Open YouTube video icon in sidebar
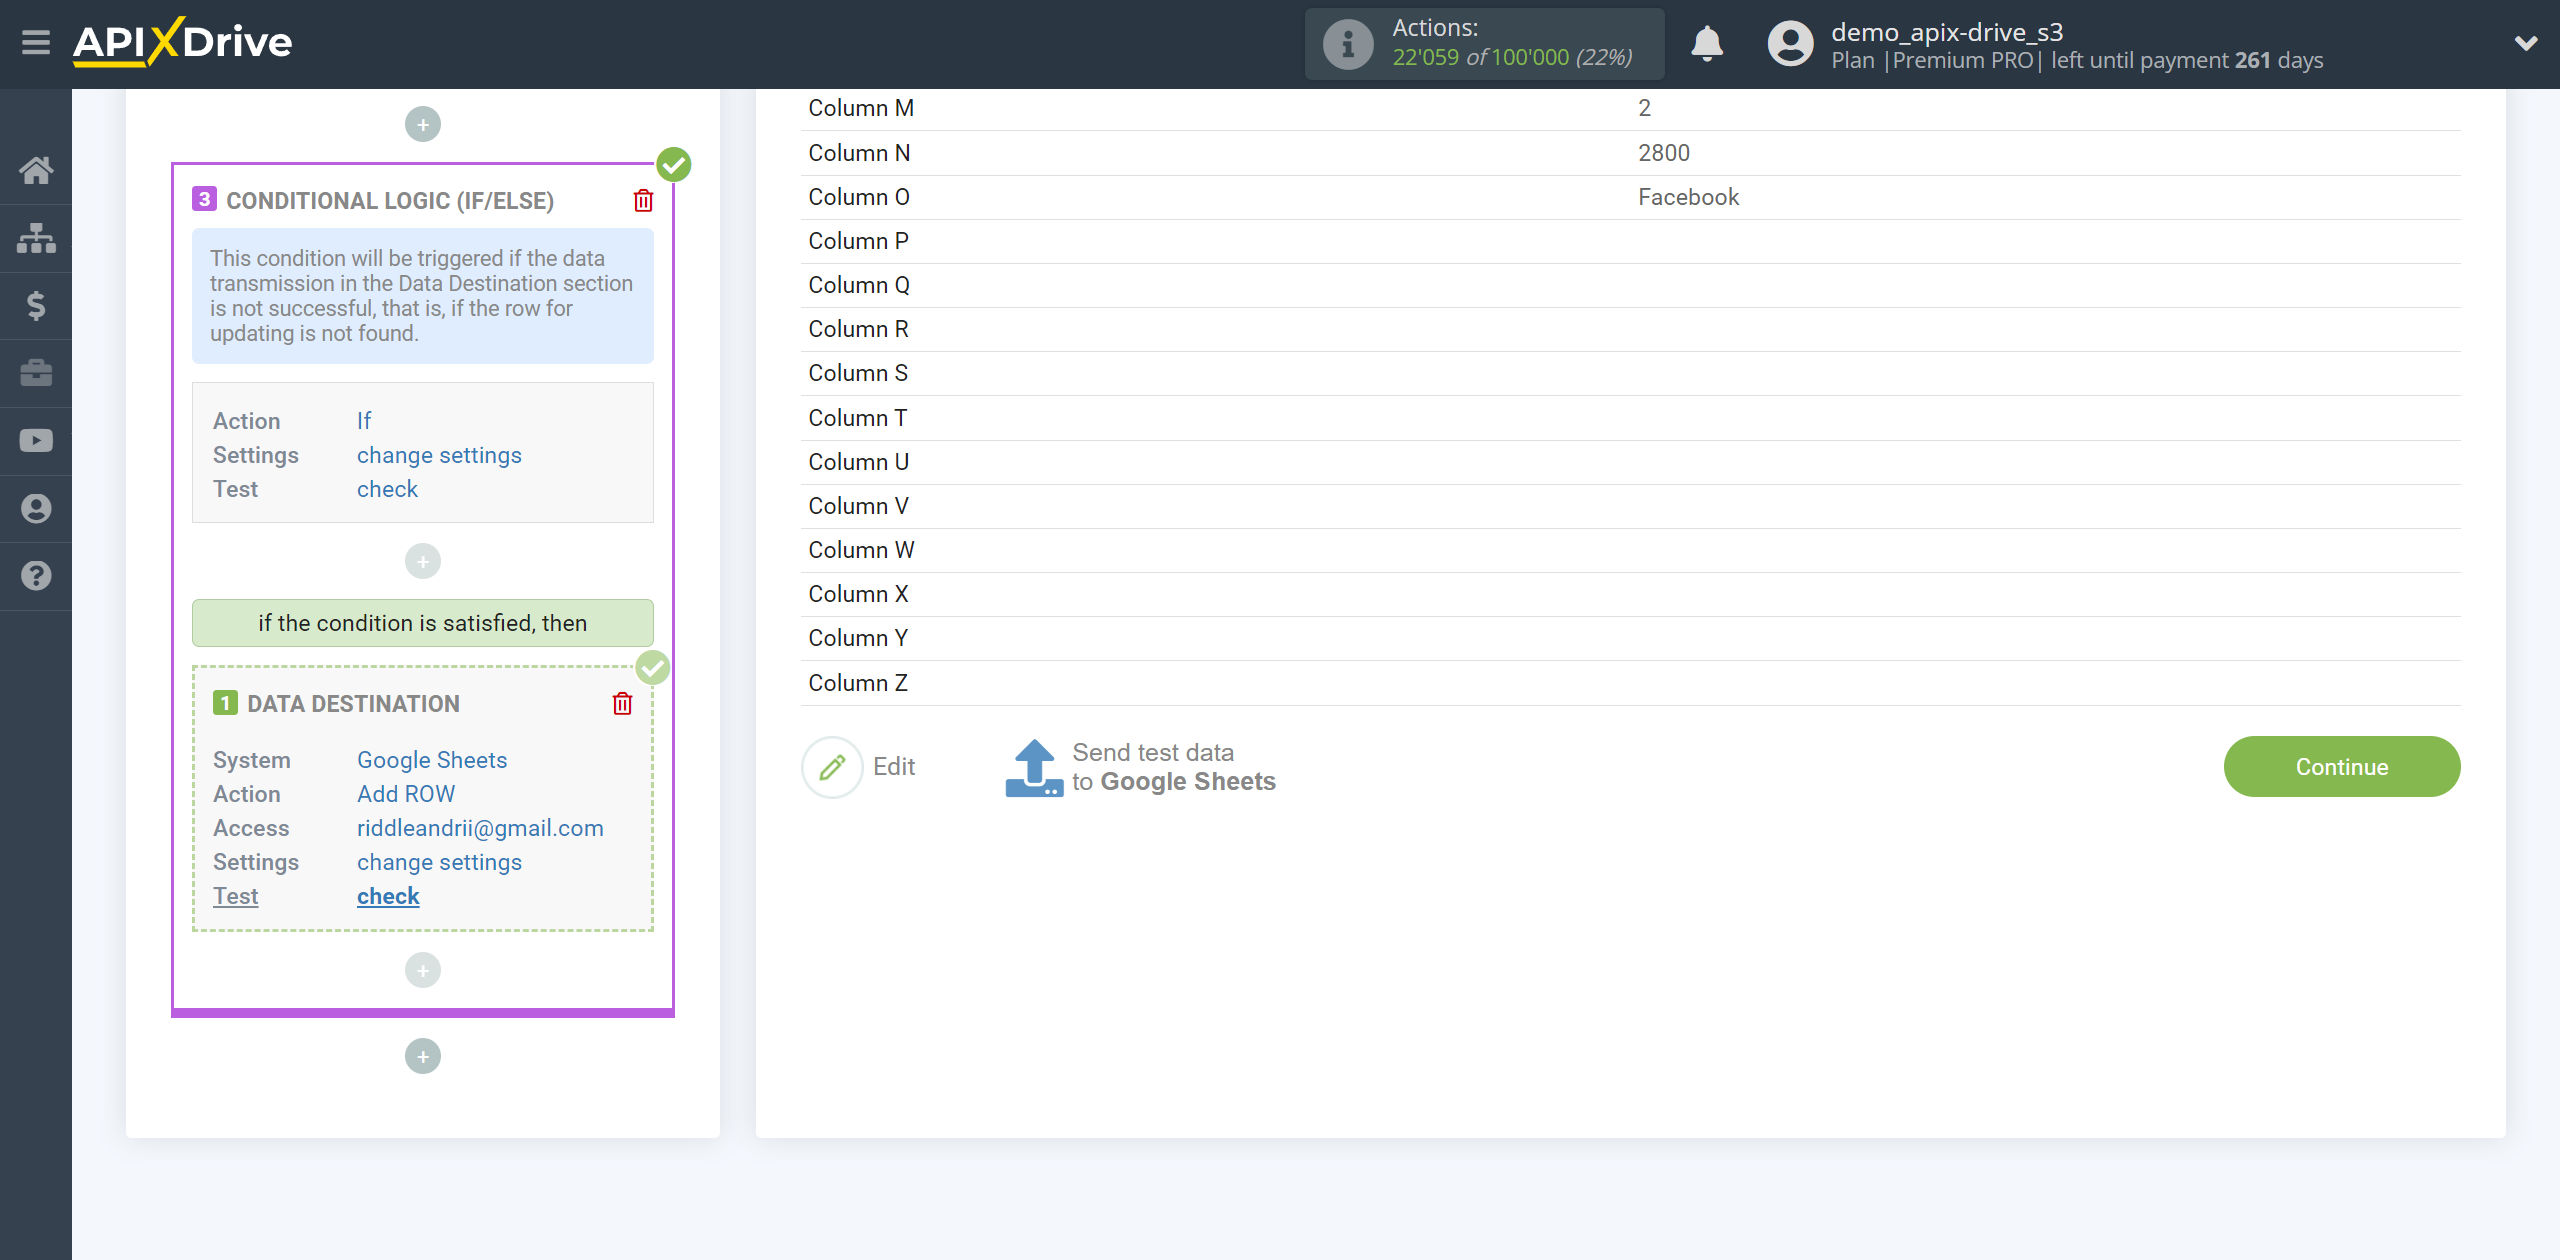The image size is (2560, 1260). click(36, 441)
